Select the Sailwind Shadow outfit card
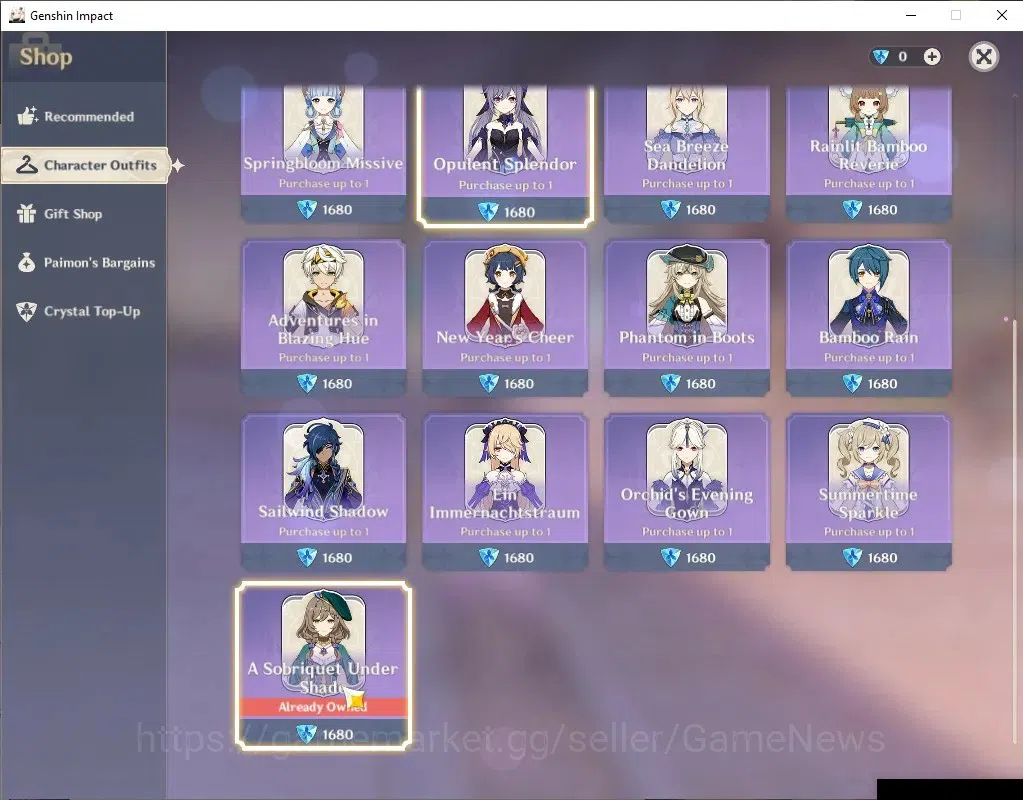This screenshot has width=1023, height=800. coord(324,492)
